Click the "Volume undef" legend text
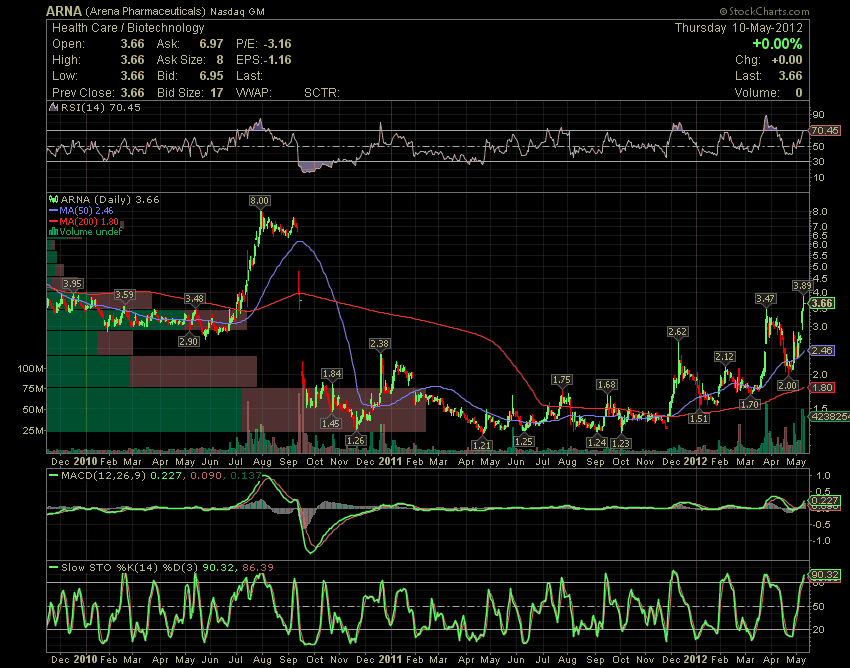 coord(91,232)
